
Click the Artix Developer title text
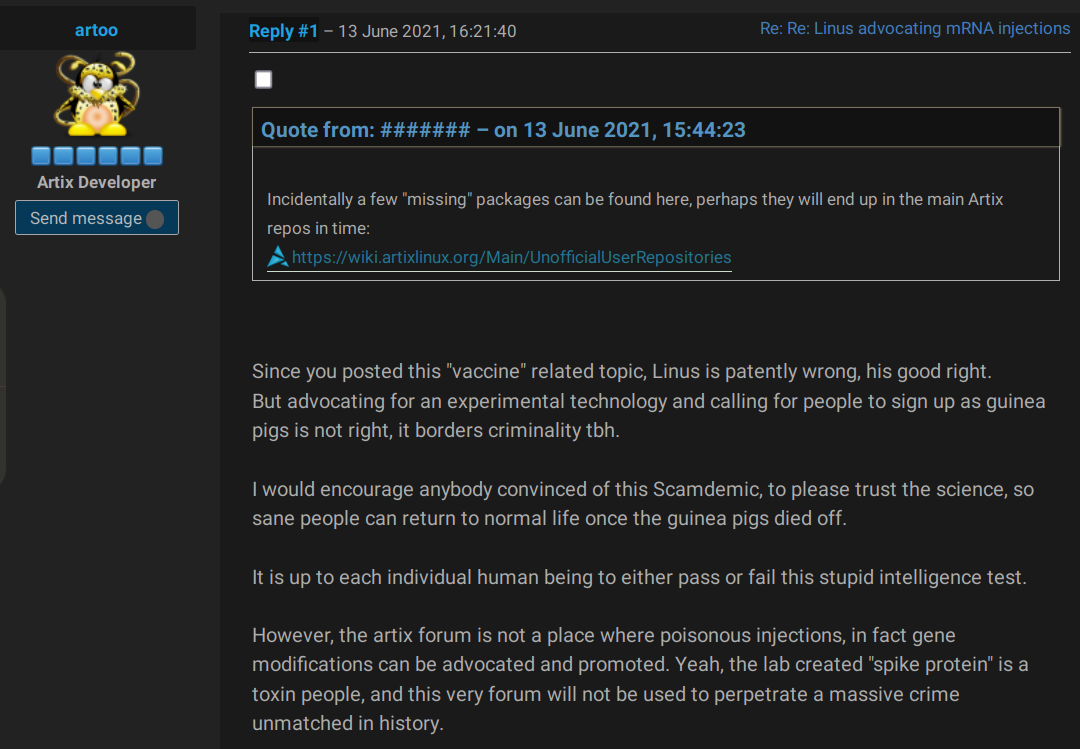(96, 182)
